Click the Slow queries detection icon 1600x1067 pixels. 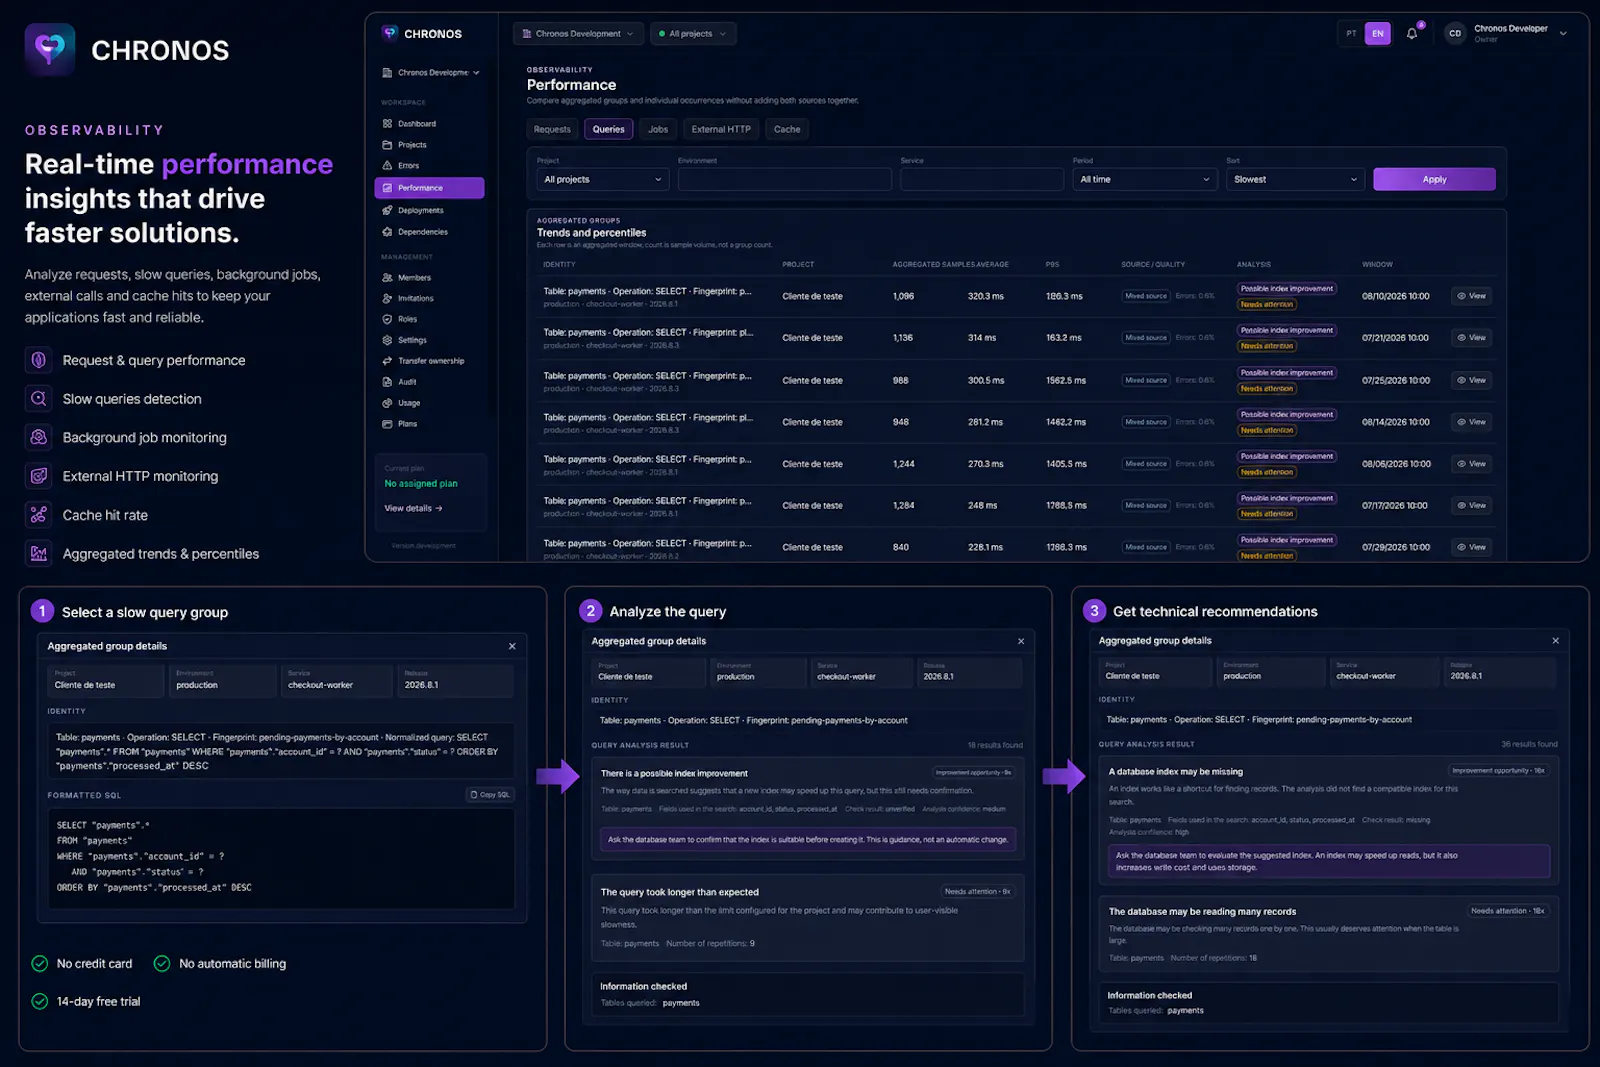click(39, 399)
